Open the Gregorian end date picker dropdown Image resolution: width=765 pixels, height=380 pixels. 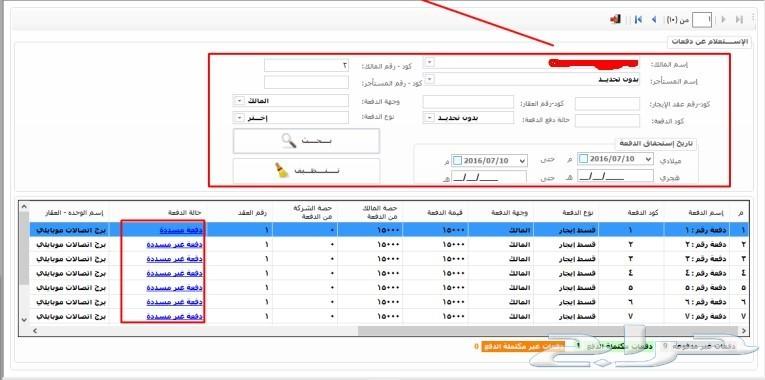pos(523,160)
